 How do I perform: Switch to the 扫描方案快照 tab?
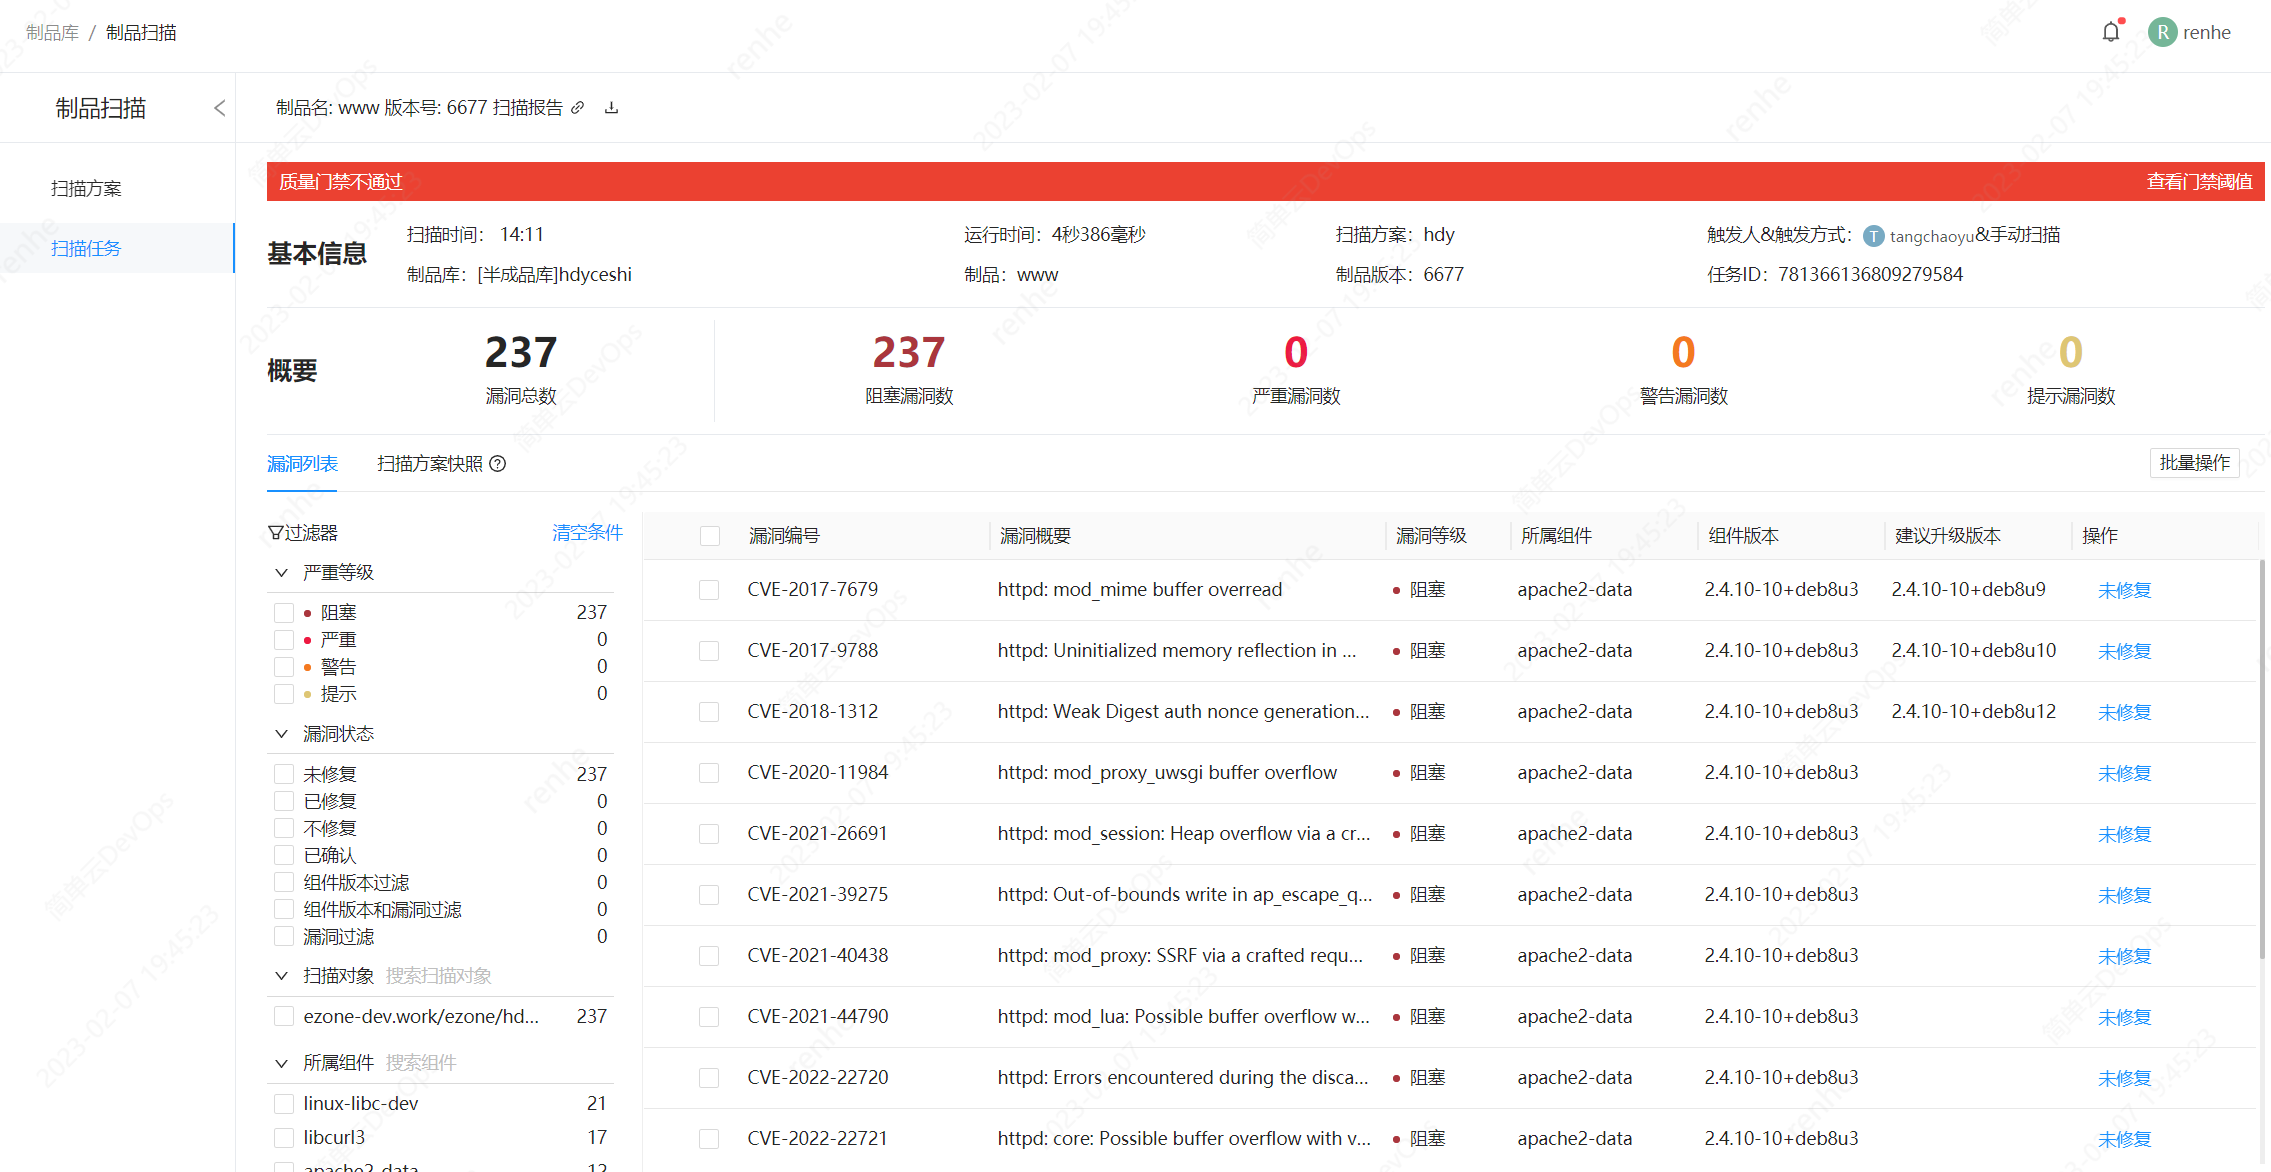tap(430, 464)
